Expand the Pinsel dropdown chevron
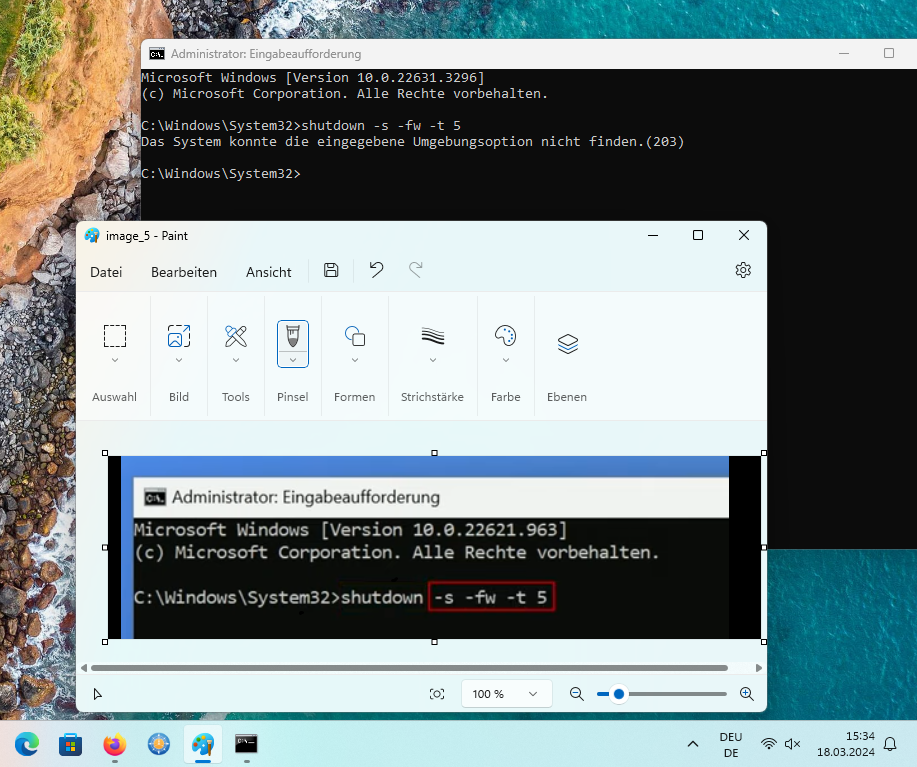The height and width of the screenshot is (767, 917). click(293, 360)
